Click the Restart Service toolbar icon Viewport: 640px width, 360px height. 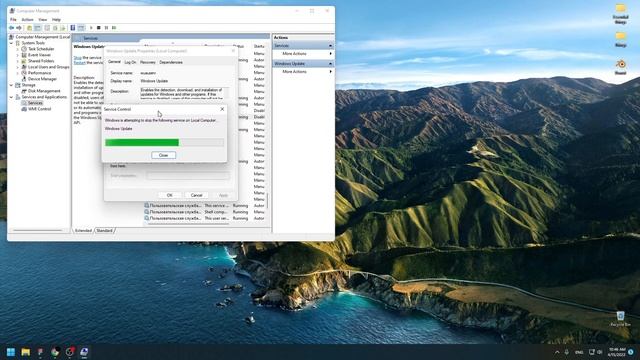[x=114, y=28]
